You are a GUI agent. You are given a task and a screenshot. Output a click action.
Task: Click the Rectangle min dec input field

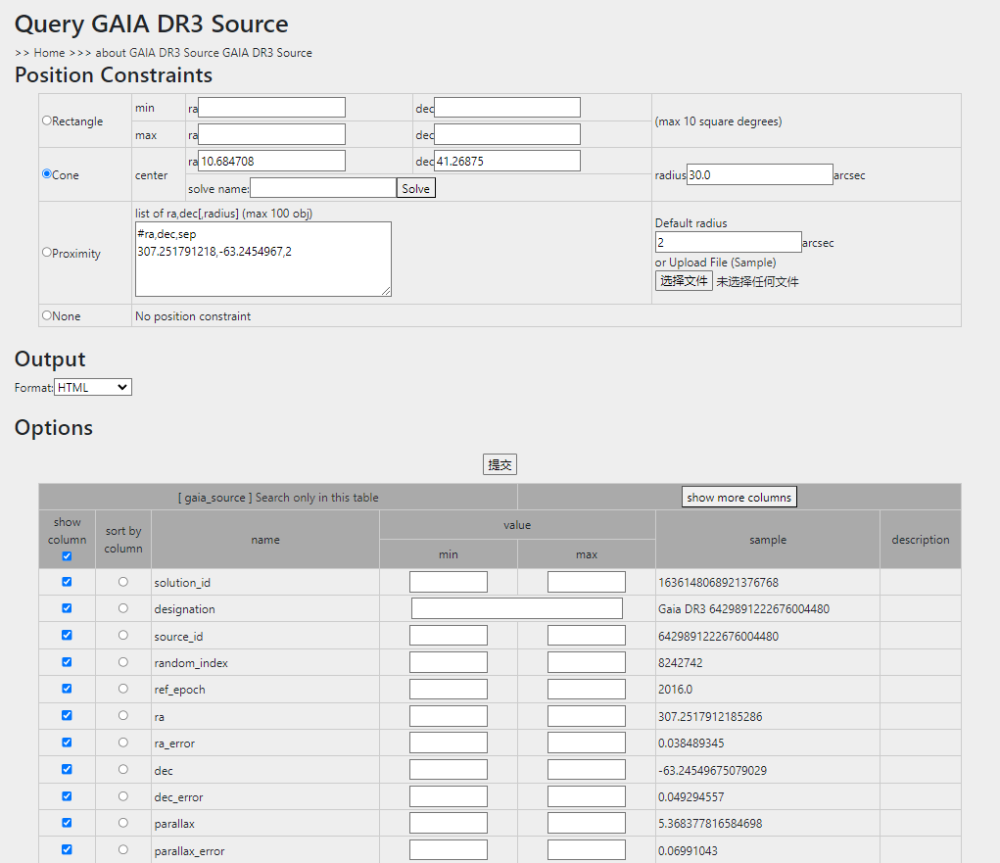click(507, 107)
